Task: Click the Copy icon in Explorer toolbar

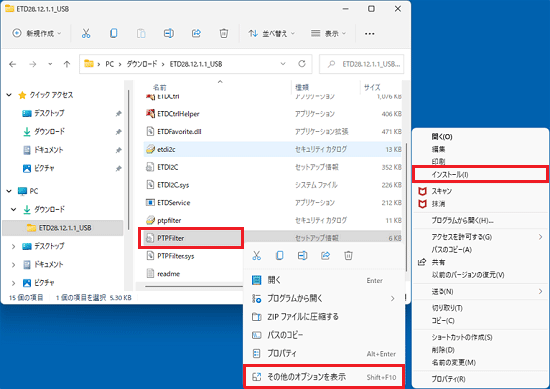Action: [x=113, y=33]
